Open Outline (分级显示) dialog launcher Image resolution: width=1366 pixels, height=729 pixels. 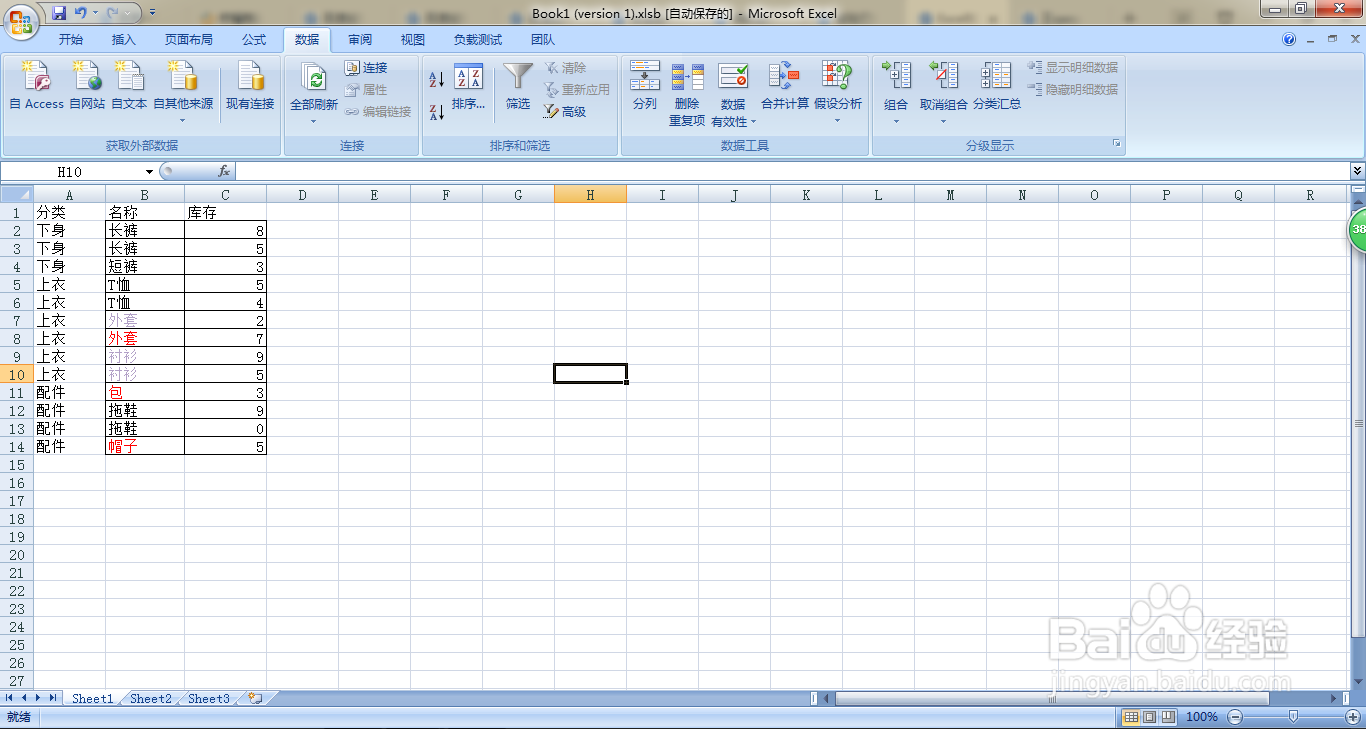point(1117,145)
